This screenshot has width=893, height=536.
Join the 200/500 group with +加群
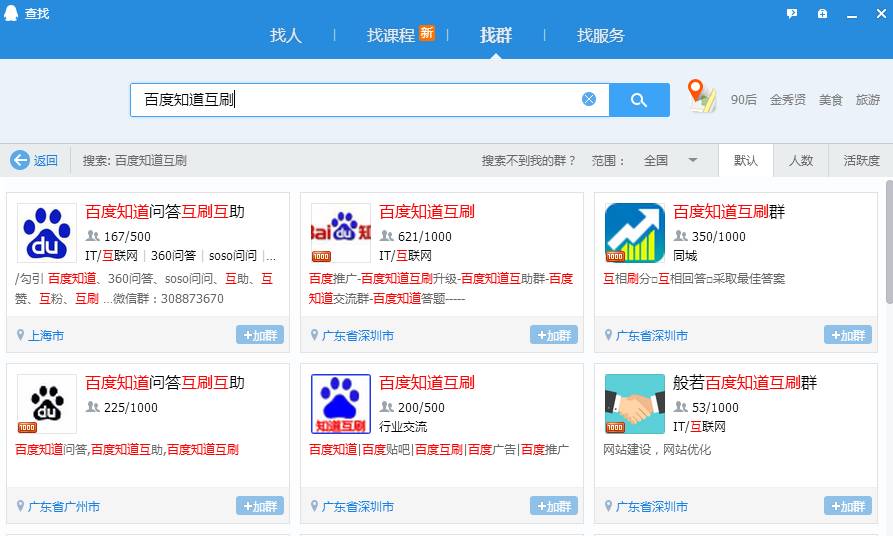[554, 506]
